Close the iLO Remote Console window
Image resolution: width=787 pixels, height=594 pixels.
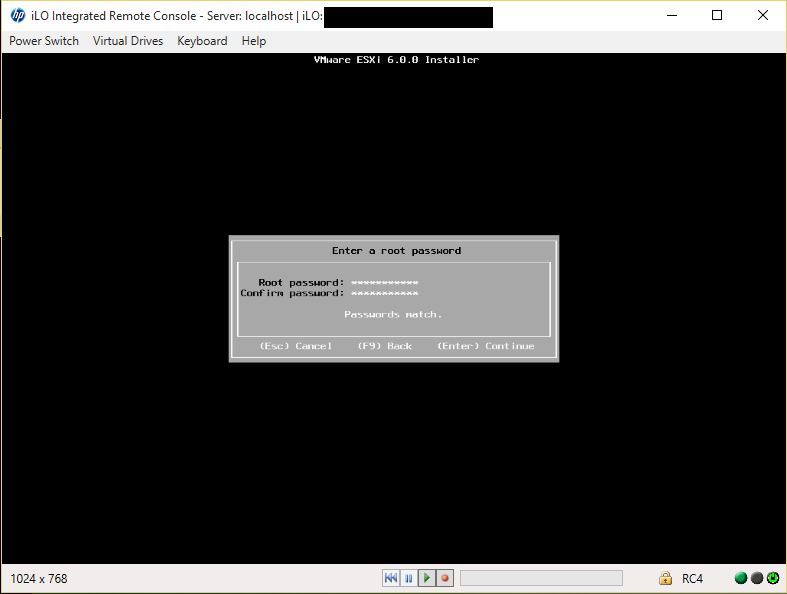[763, 16]
